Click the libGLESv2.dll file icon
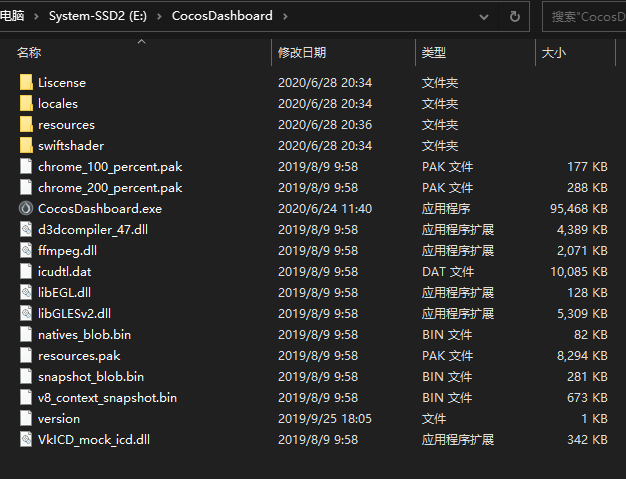The width and height of the screenshot is (626, 479). click(x=26, y=313)
